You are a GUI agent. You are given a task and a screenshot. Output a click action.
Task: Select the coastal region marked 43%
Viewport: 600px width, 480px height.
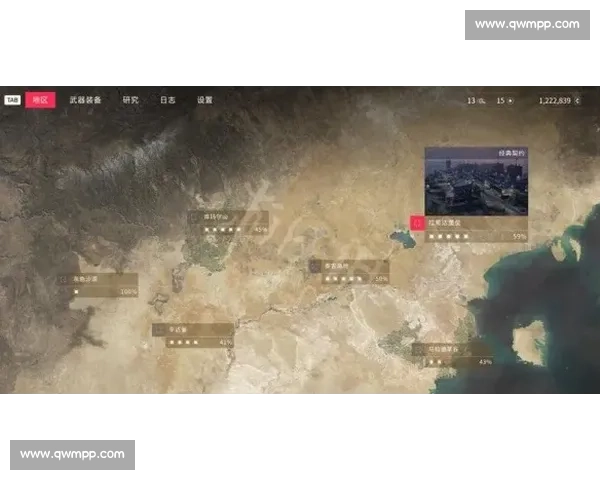pos(453,356)
